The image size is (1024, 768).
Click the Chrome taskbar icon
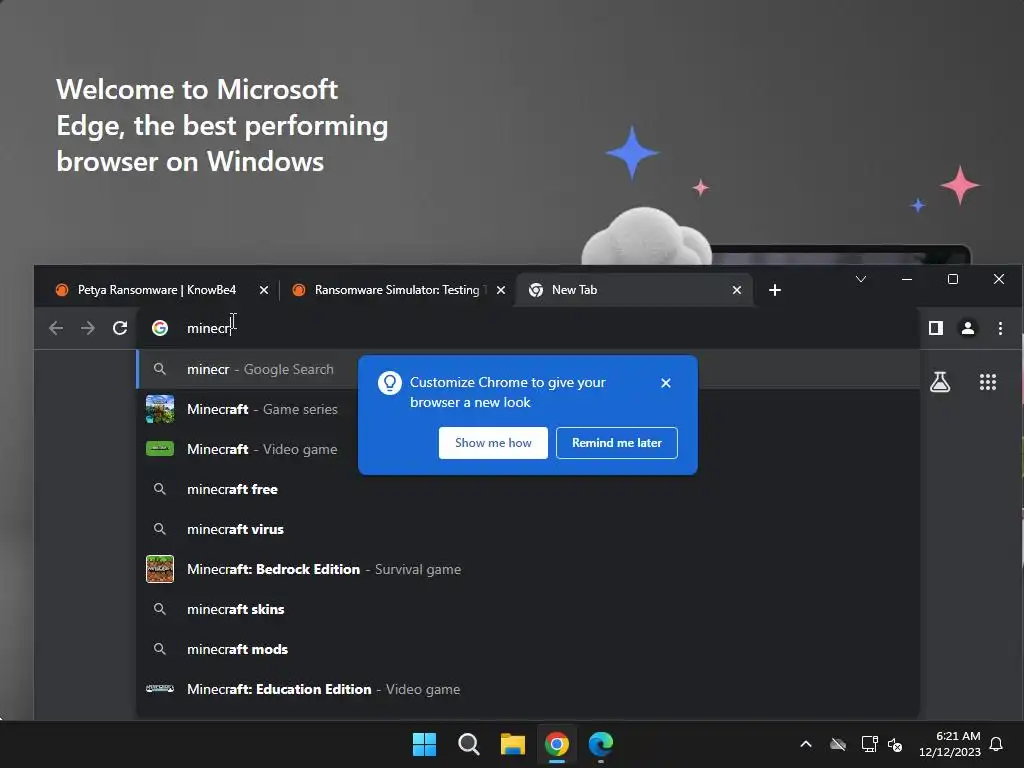click(x=557, y=744)
